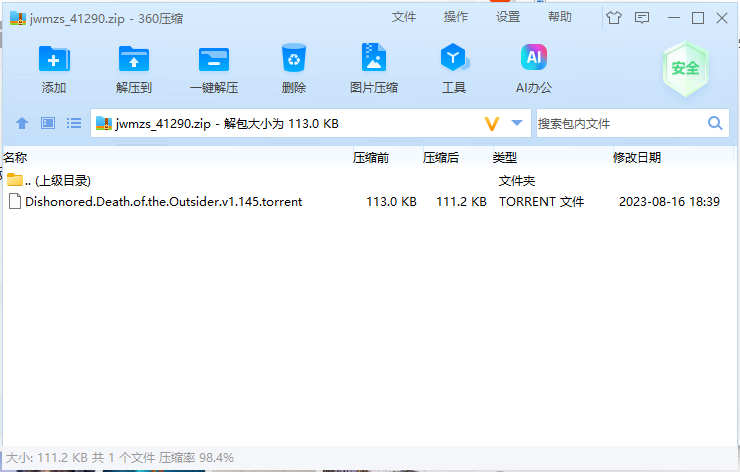Click the 添加 (Add) toolbar icon
Image resolution: width=740 pixels, height=472 pixels.
point(54,59)
